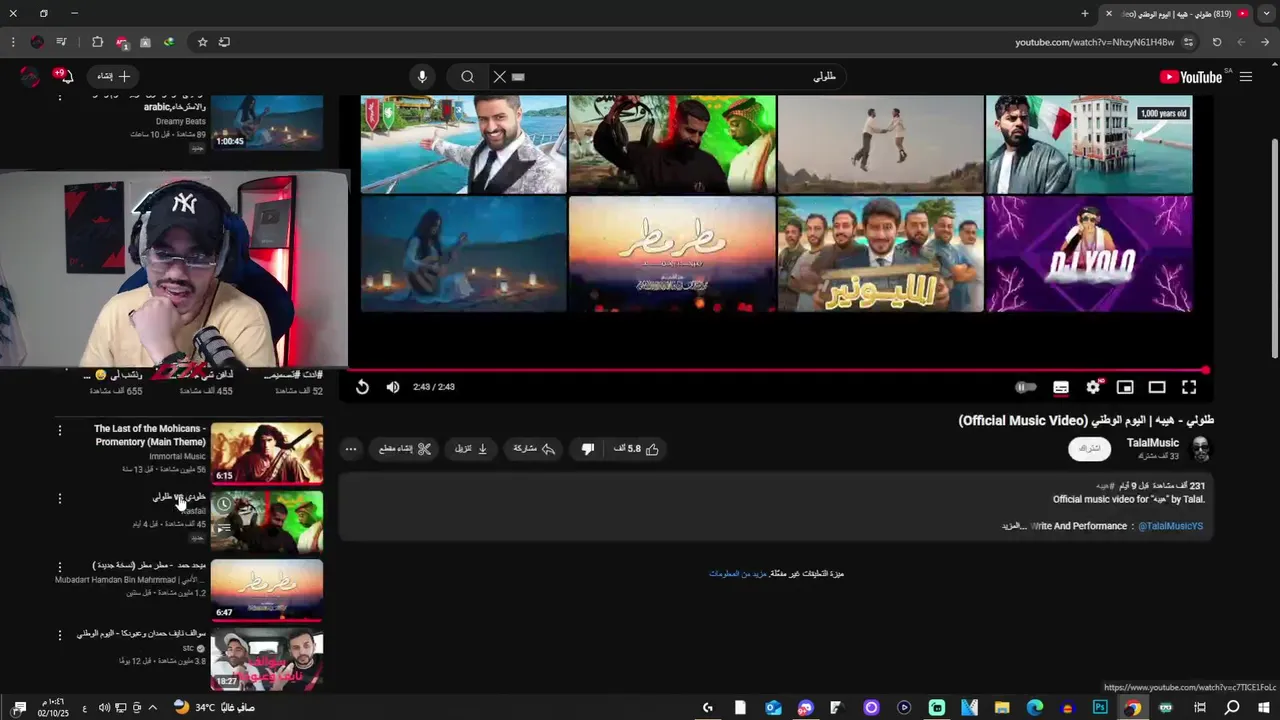Open endscreen 'المليونير' video thumbnail
Viewport: 1280px width, 720px height.
tap(880, 254)
